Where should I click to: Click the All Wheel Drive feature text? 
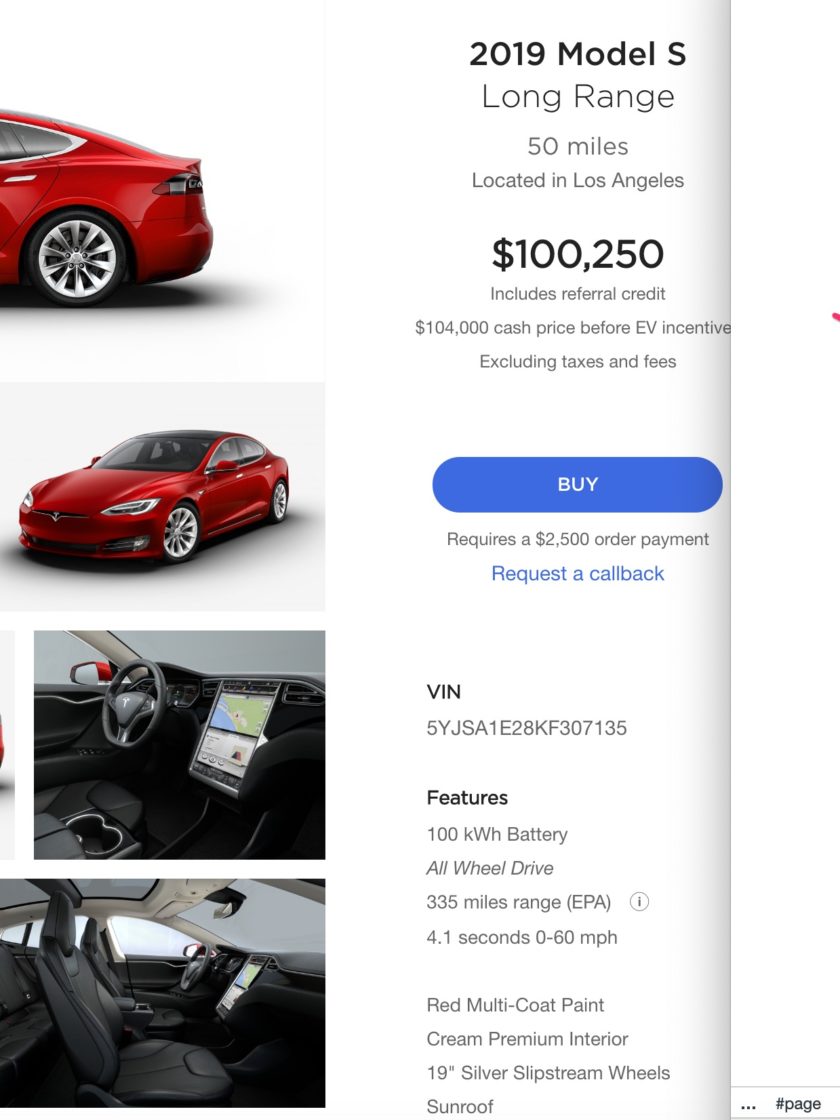click(x=490, y=868)
